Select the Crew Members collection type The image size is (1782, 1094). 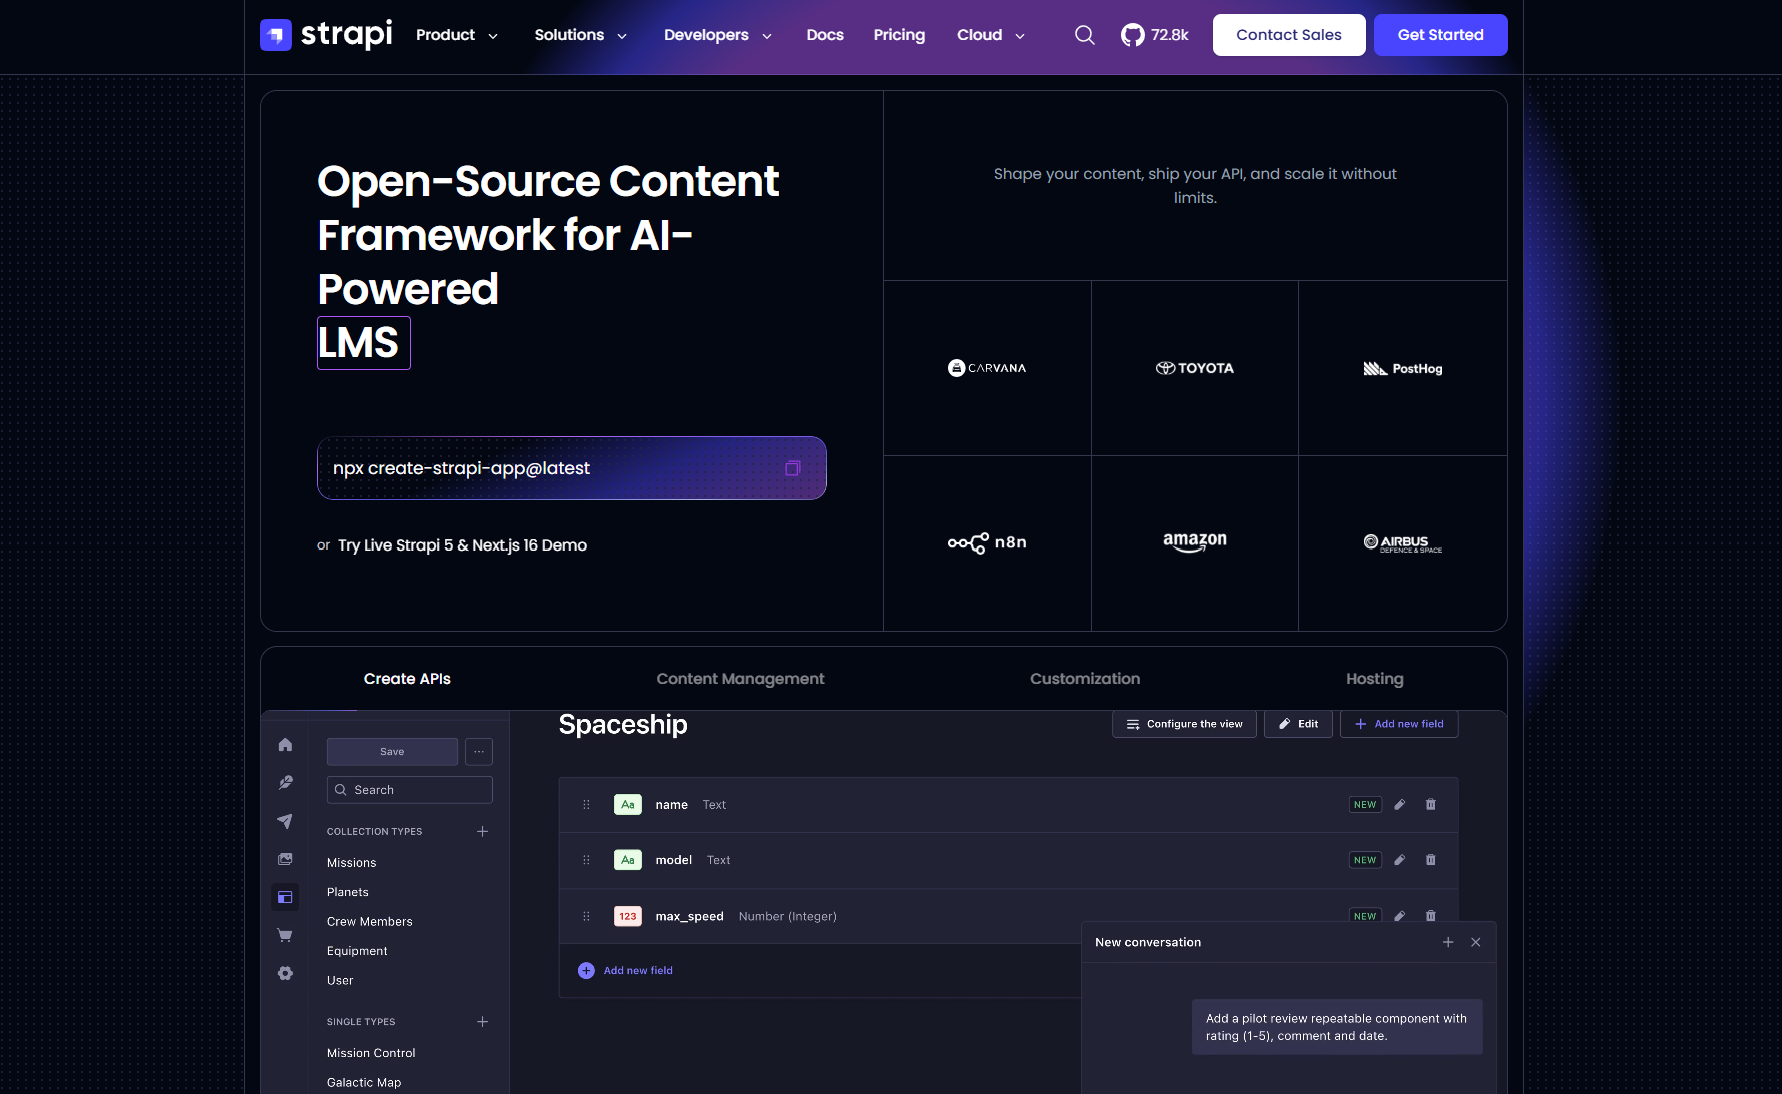coord(370,922)
